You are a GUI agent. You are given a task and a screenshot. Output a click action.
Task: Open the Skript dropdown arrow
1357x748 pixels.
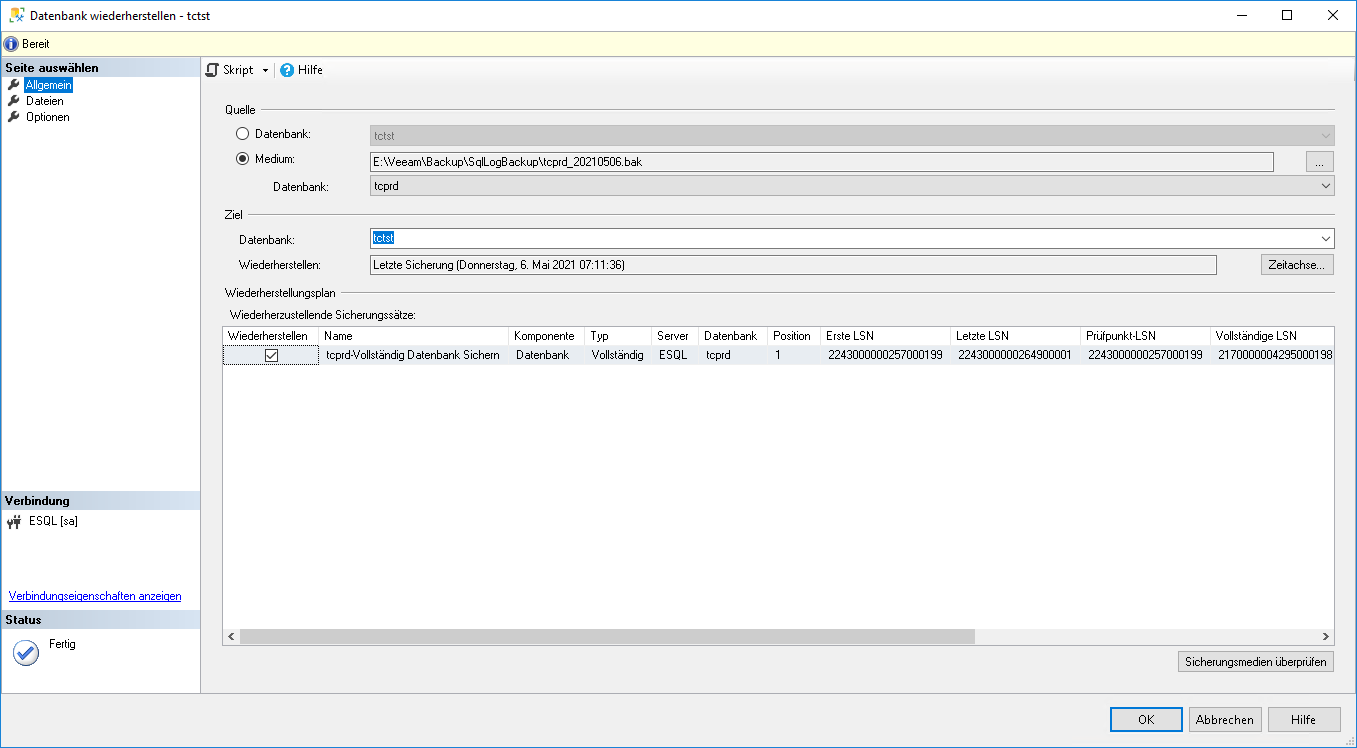(x=265, y=70)
